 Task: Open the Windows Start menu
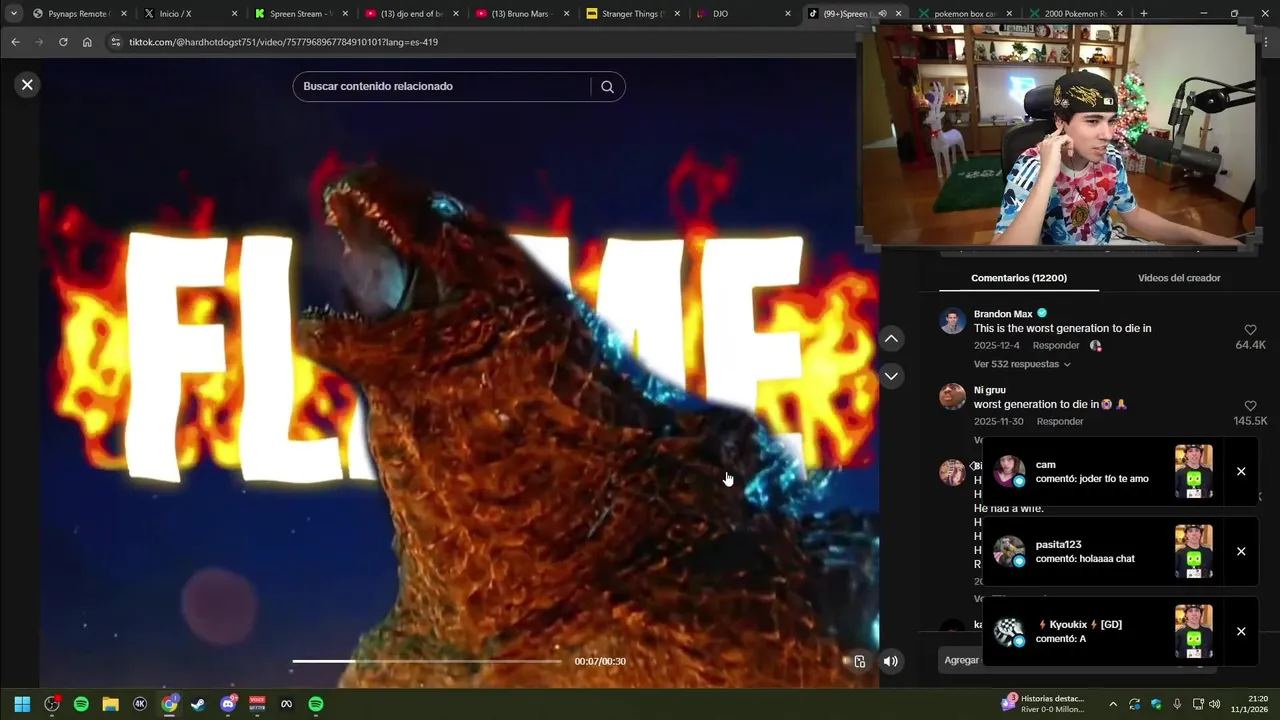[22, 704]
